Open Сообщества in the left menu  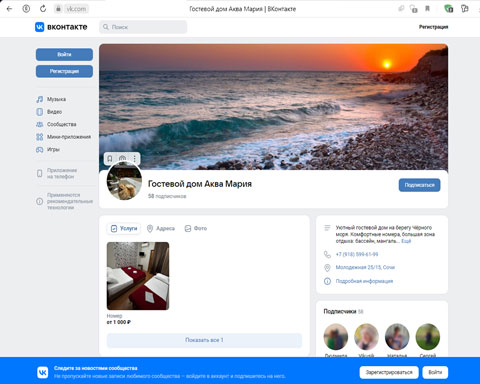(62, 124)
